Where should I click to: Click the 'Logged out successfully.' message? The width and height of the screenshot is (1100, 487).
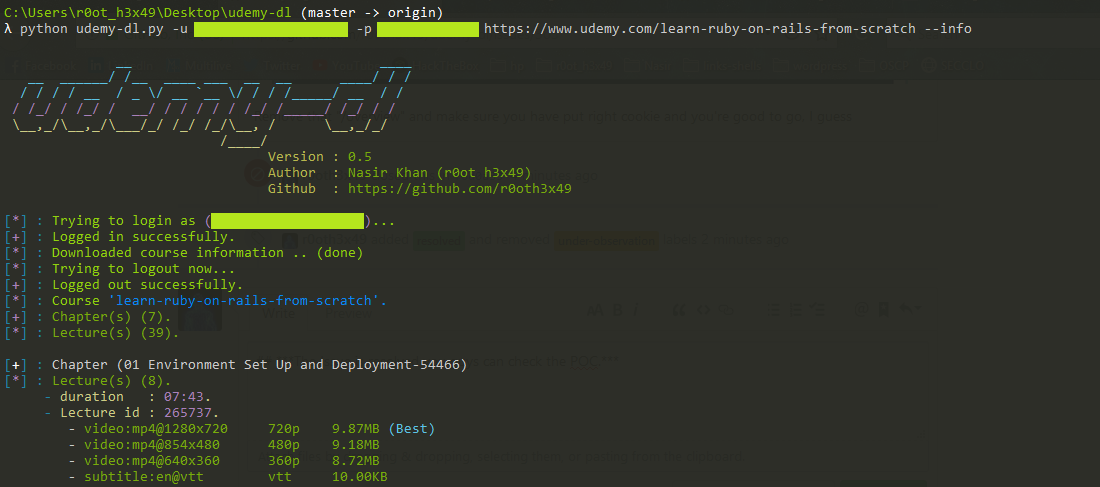pos(147,285)
